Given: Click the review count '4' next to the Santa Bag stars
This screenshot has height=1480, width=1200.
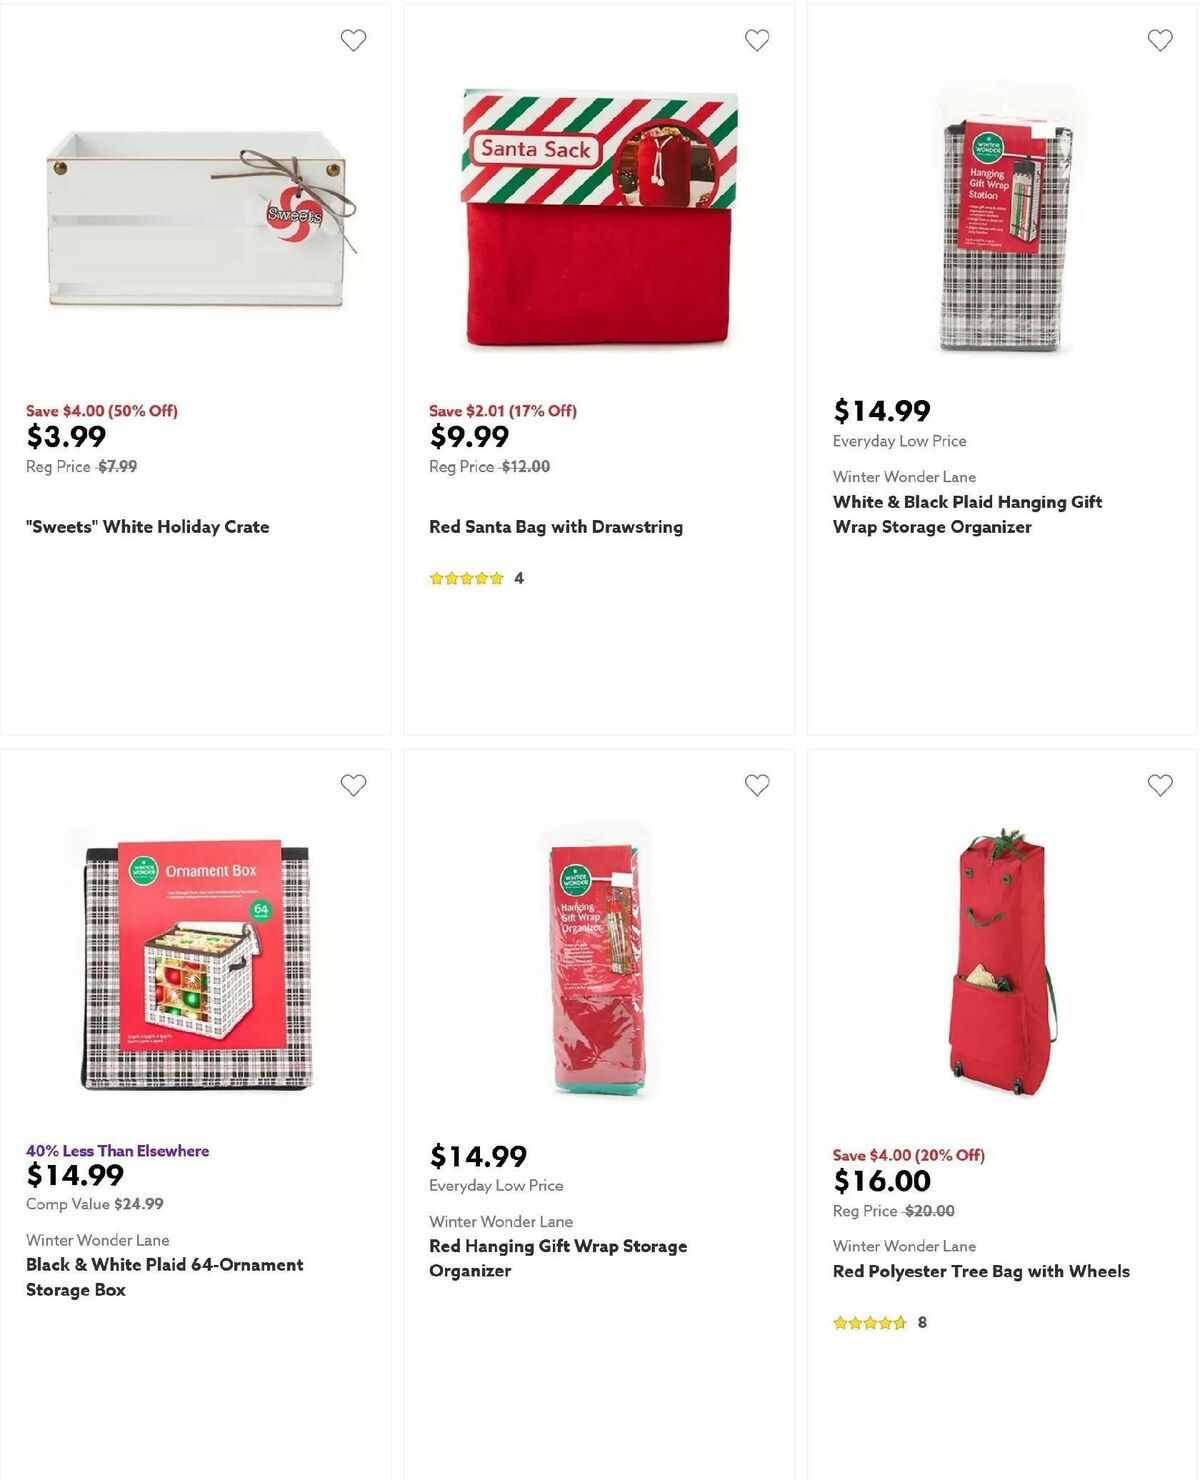Looking at the screenshot, I should (518, 578).
